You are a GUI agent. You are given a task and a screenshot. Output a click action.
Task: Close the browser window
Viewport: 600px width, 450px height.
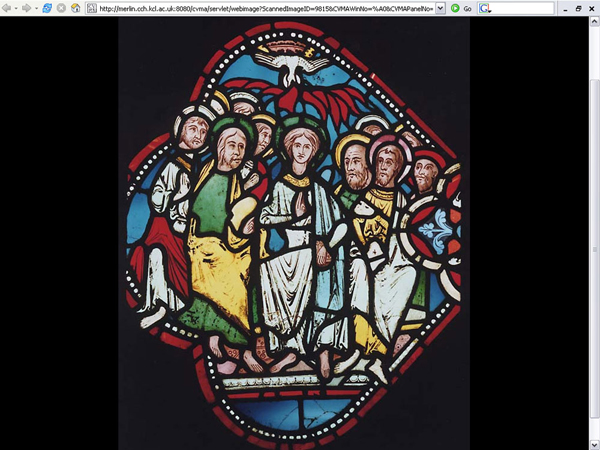click(x=591, y=8)
